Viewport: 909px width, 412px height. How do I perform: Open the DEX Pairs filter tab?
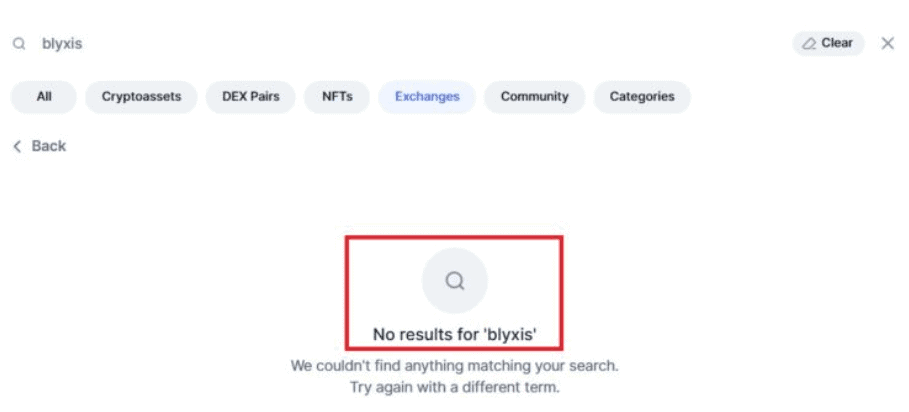(244, 97)
